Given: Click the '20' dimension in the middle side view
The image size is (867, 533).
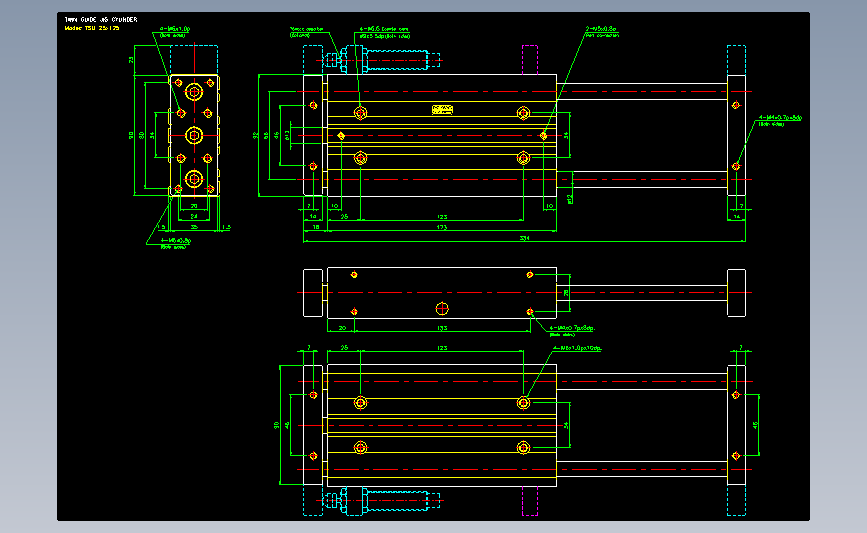Looking at the screenshot, I should pos(342,328).
